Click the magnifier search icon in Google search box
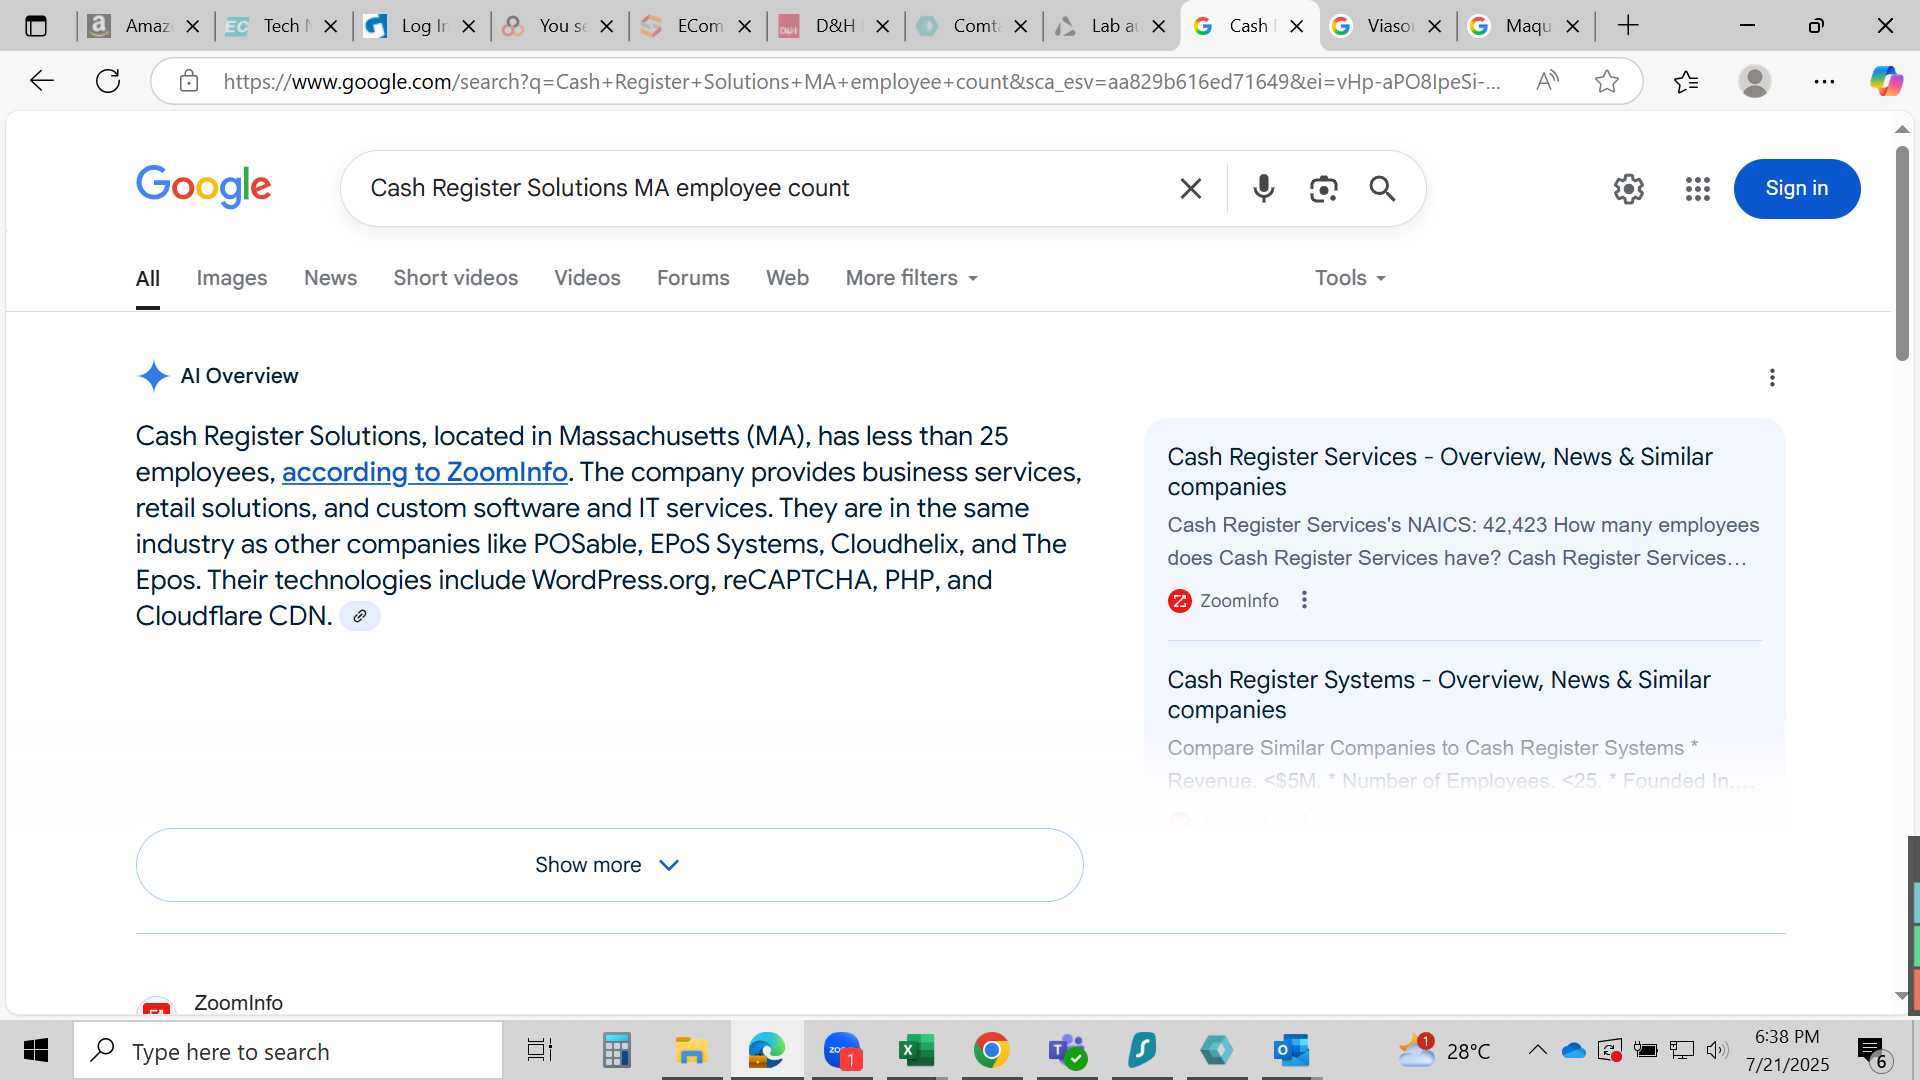The image size is (1920, 1080). point(1382,188)
